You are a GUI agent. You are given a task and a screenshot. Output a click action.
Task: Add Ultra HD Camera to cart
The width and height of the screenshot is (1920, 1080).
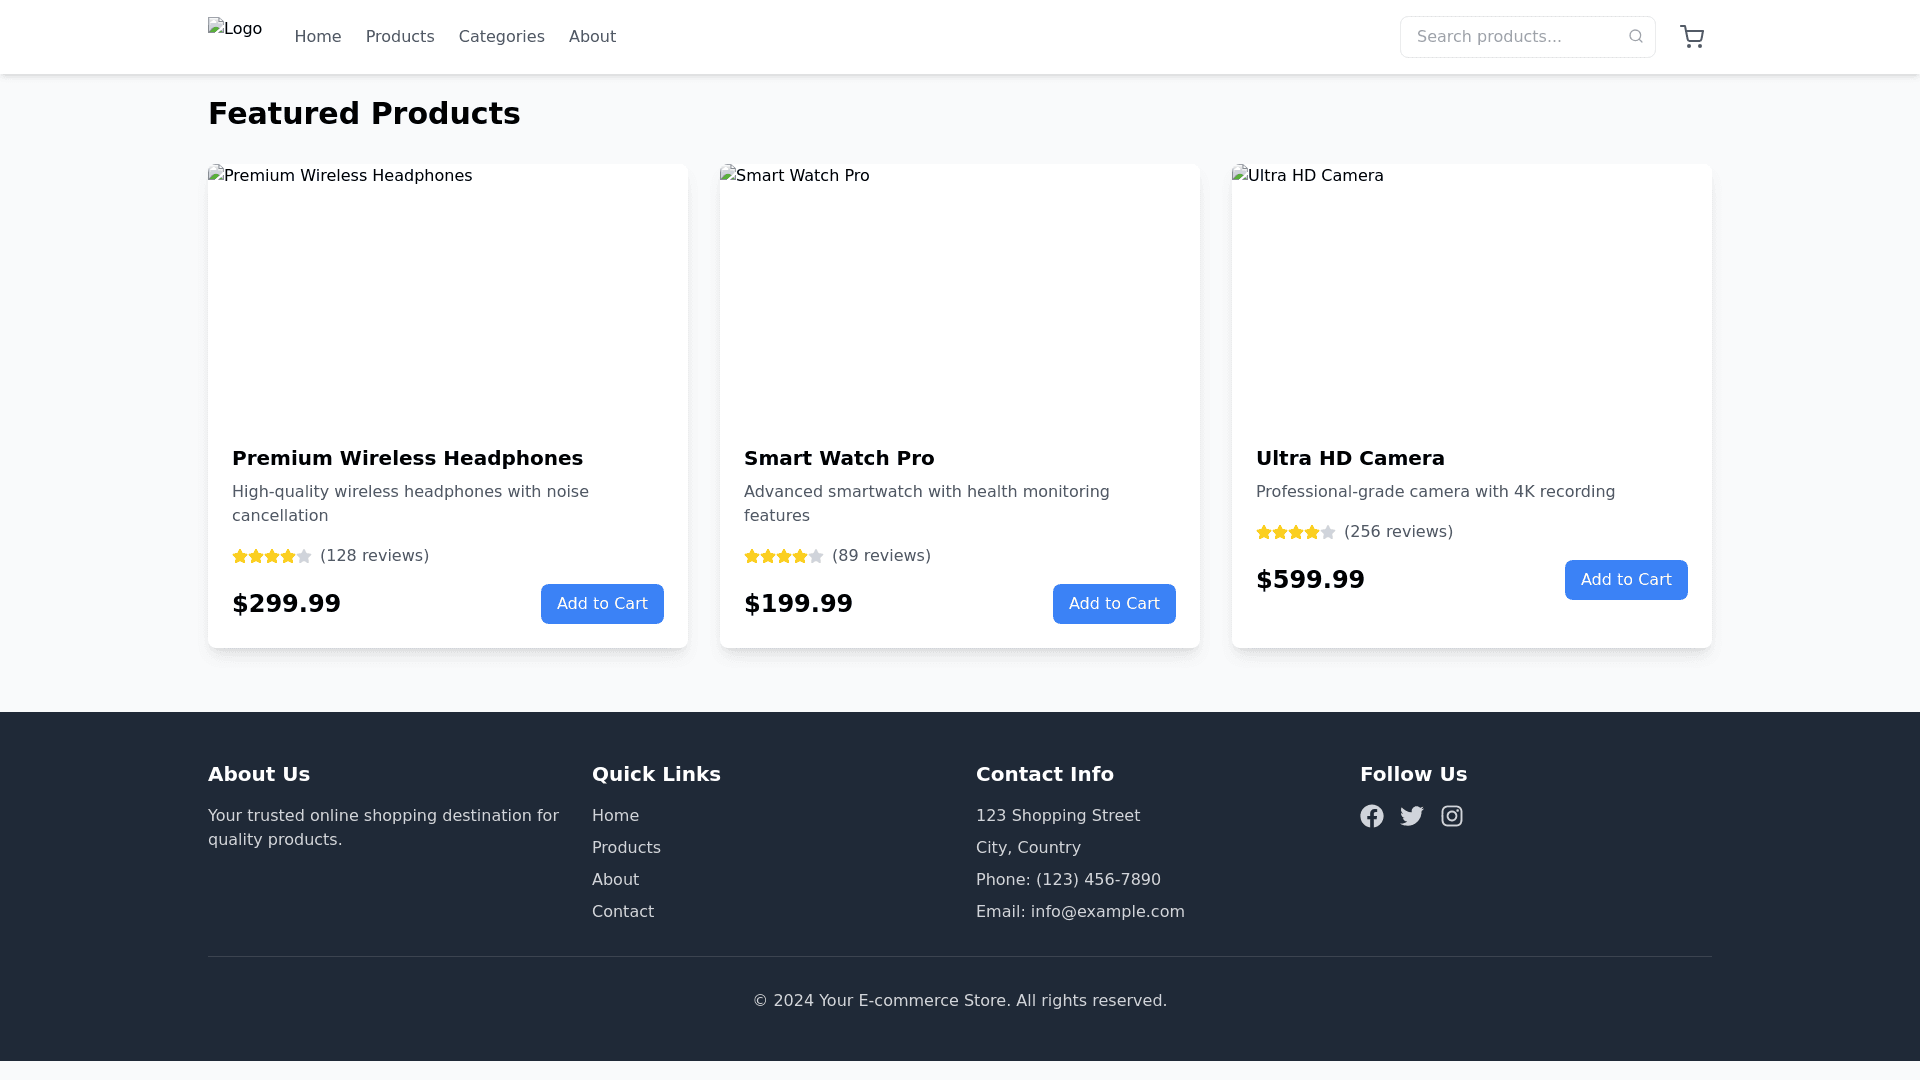coord(1625,580)
